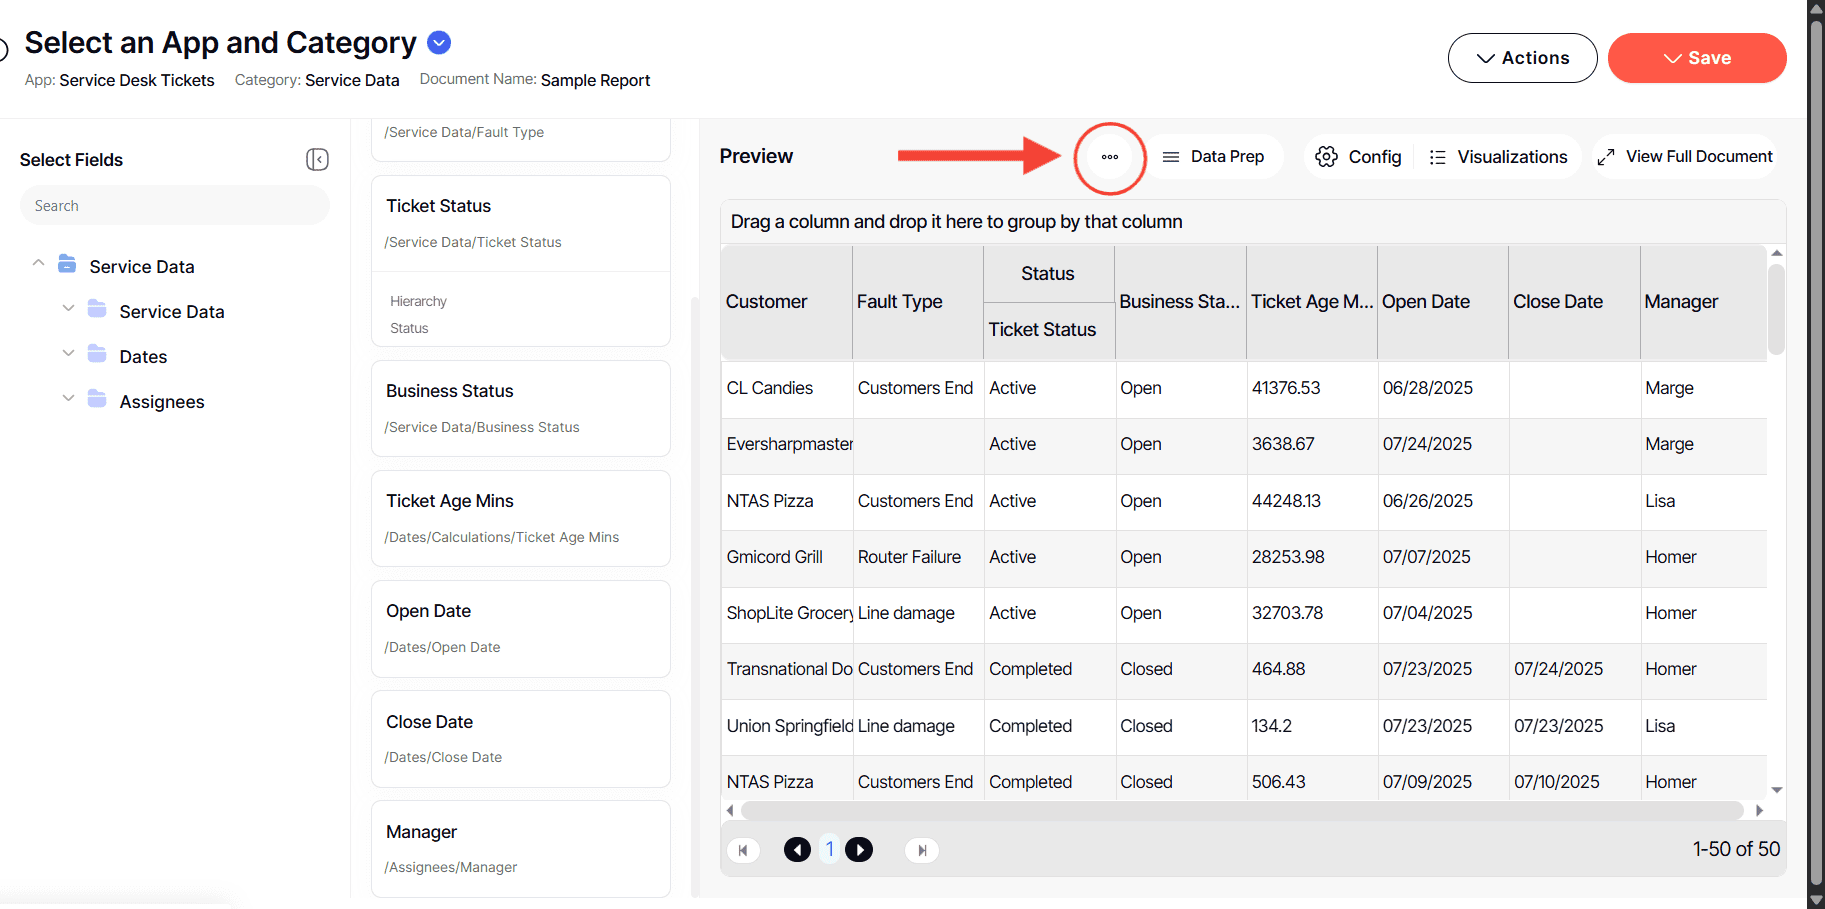Click the Assignees folder icon

97,399
